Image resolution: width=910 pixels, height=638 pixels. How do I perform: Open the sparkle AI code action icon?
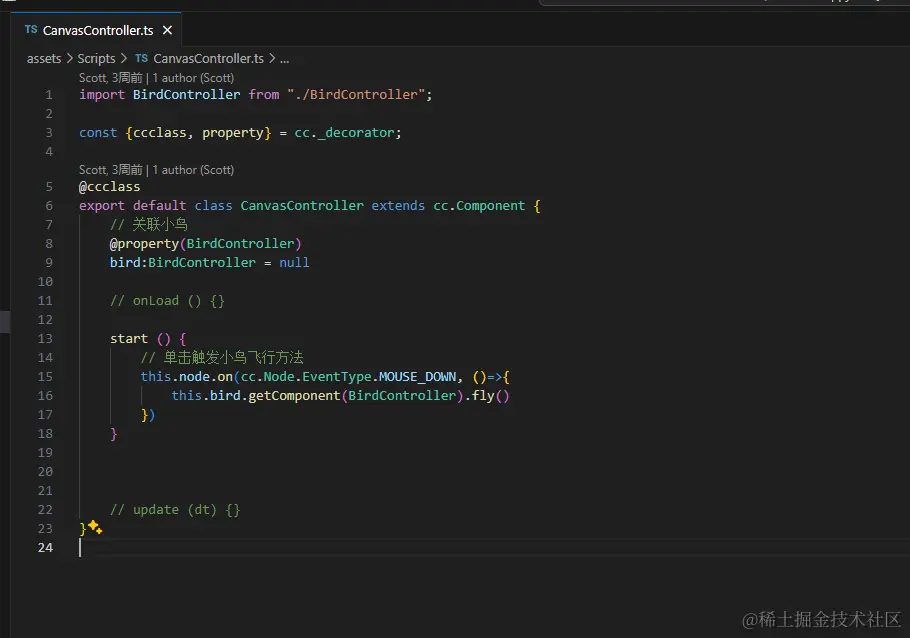[x=95, y=527]
